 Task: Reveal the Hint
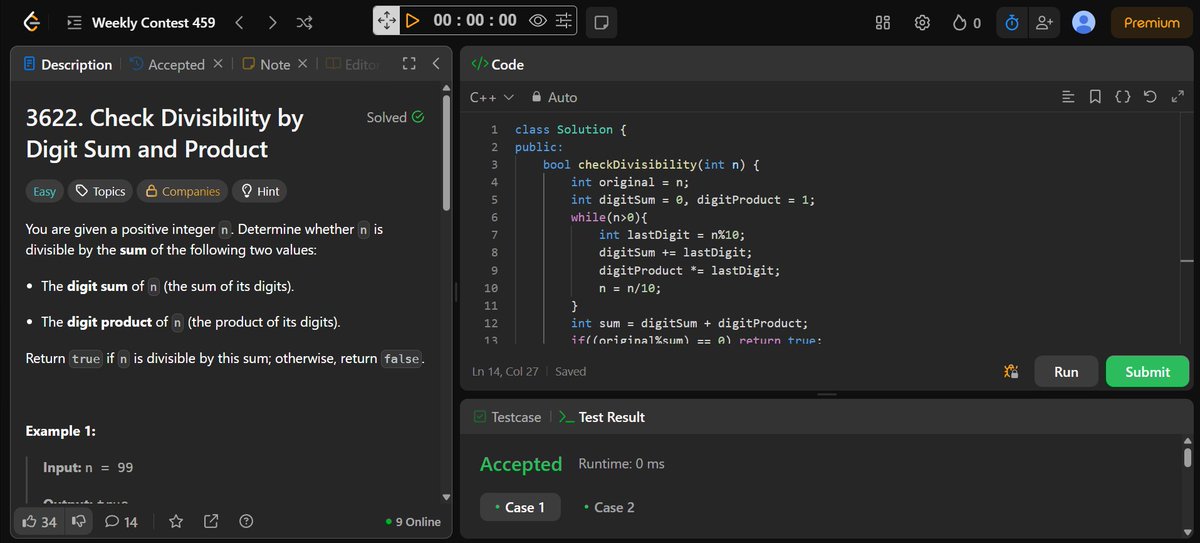[258, 191]
